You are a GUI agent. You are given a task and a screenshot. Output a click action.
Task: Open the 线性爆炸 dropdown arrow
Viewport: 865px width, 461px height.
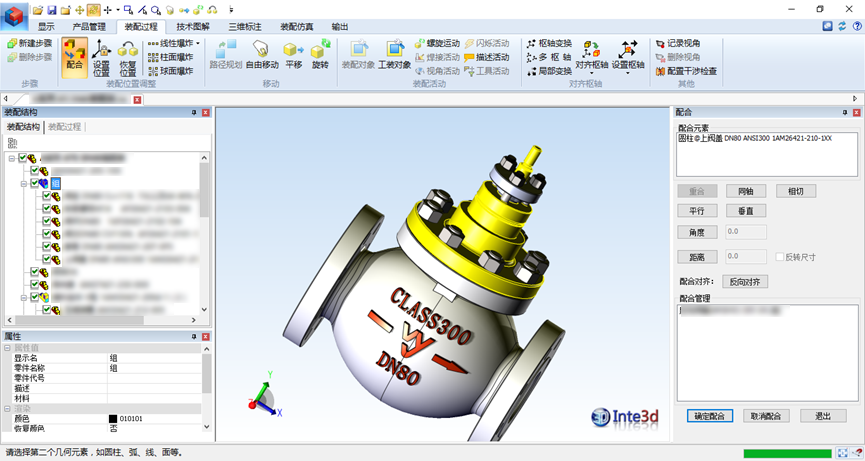[198, 43]
